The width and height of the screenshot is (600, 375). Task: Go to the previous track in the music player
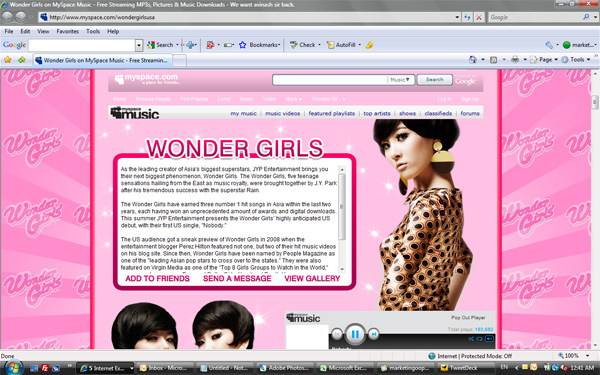coord(337,334)
